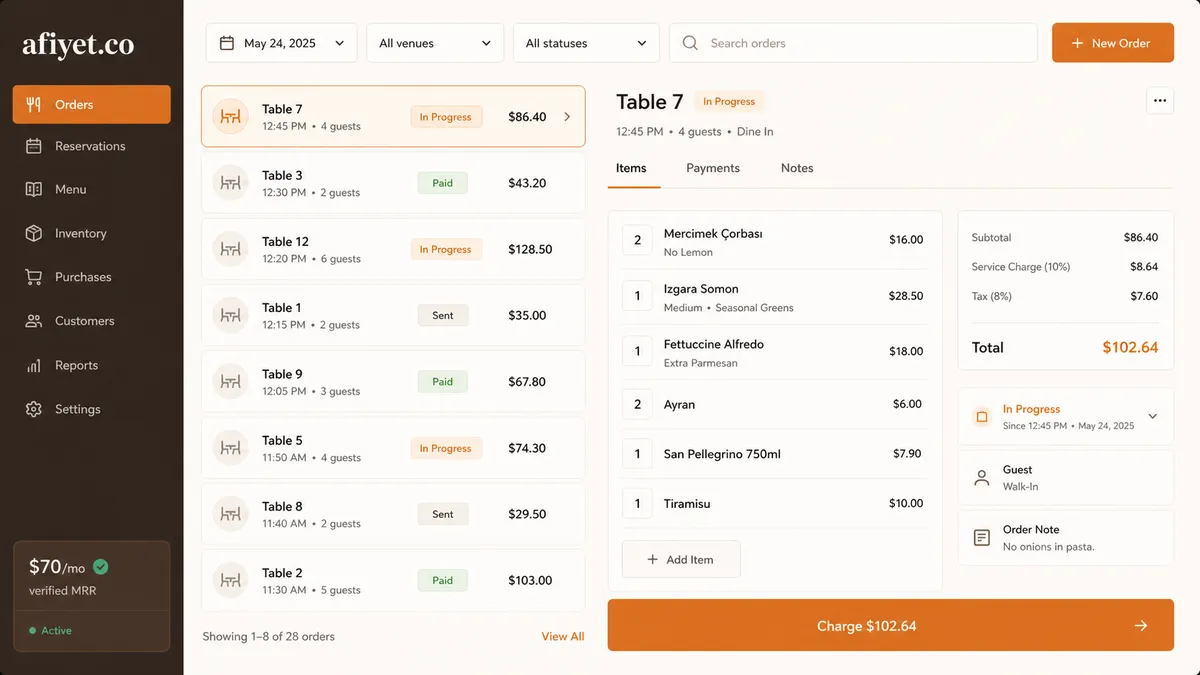Open the Notes tab
This screenshot has width=1200, height=675.
pos(797,168)
